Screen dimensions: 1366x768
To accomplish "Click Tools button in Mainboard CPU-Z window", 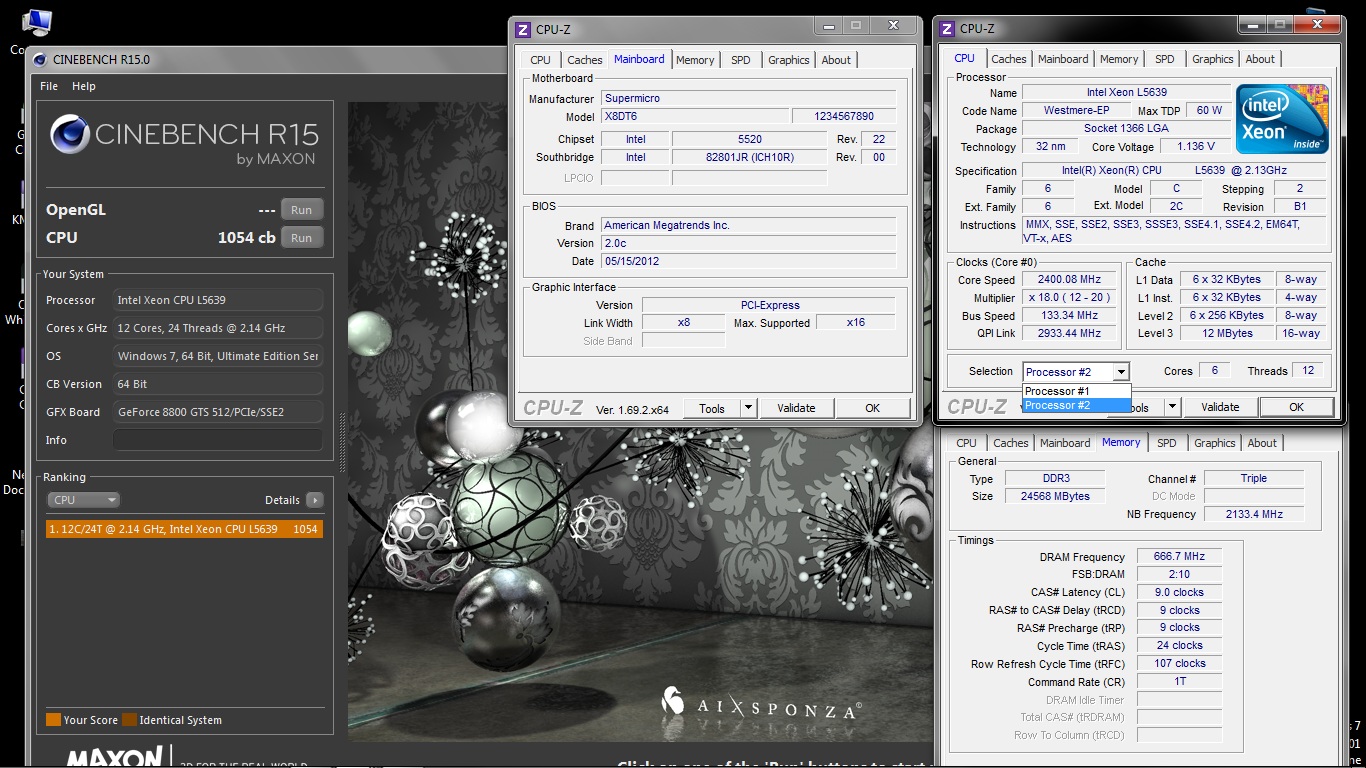I will click(x=712, y=408).
